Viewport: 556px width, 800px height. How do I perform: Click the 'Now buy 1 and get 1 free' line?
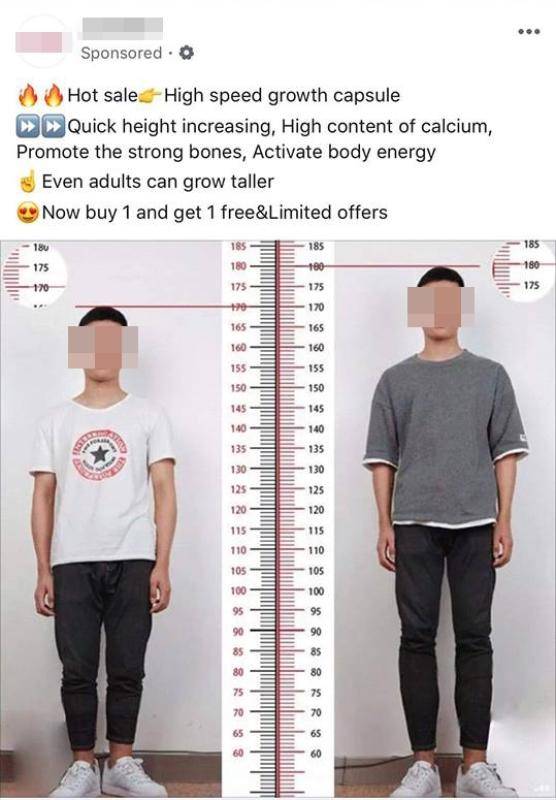pos(215,212)
